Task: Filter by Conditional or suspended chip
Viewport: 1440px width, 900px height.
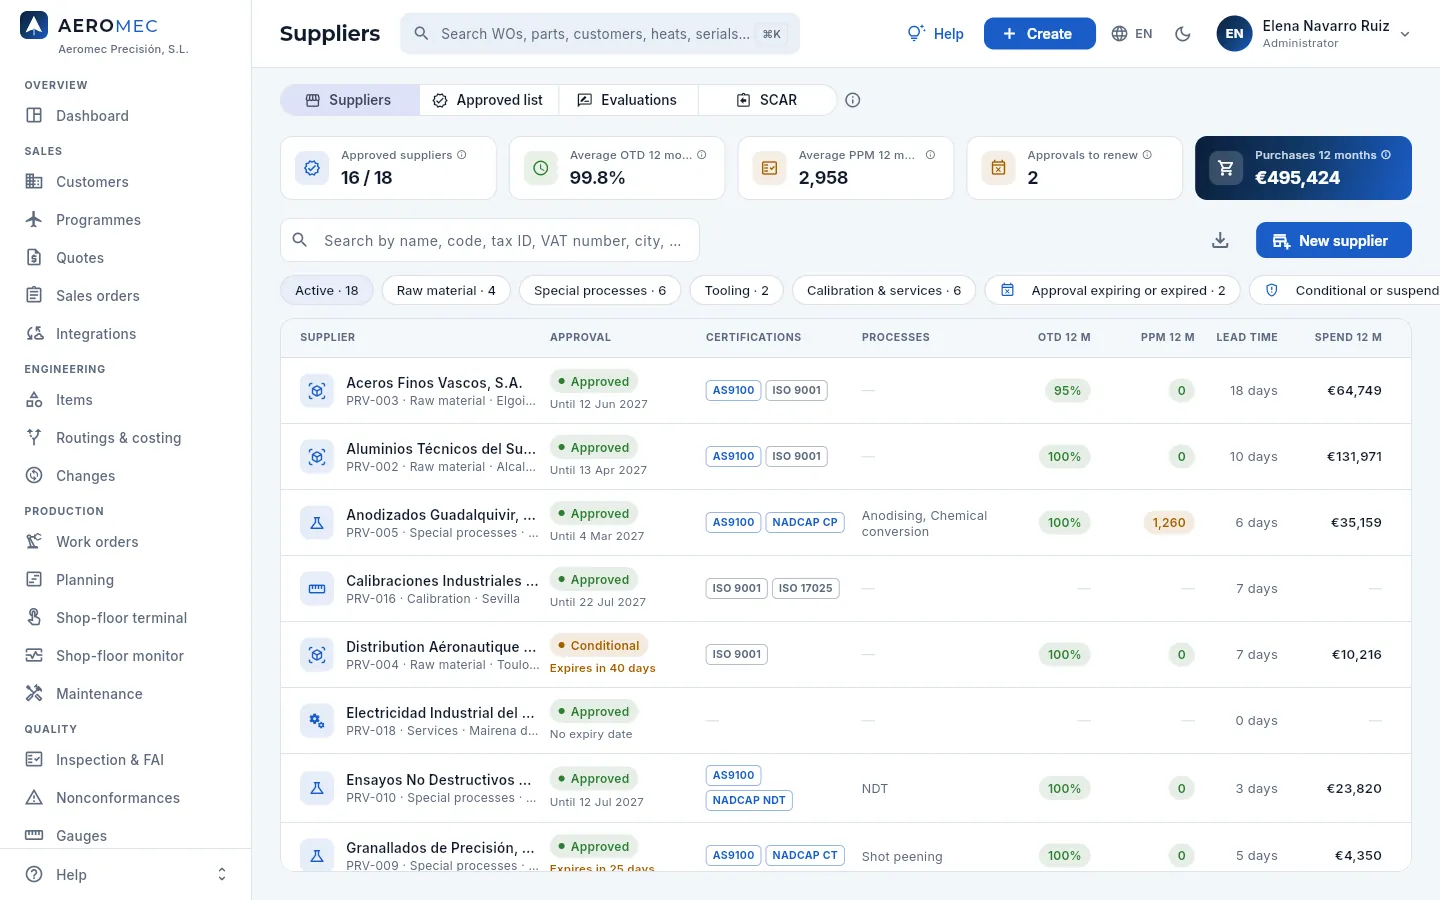Action: (x=1345, y=290)
